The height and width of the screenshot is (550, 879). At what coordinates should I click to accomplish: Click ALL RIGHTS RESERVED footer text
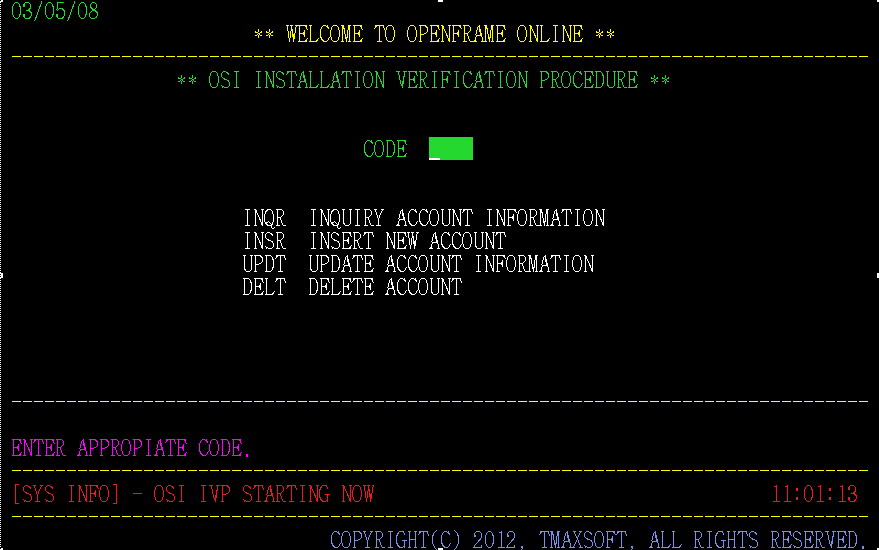[756, 540]
